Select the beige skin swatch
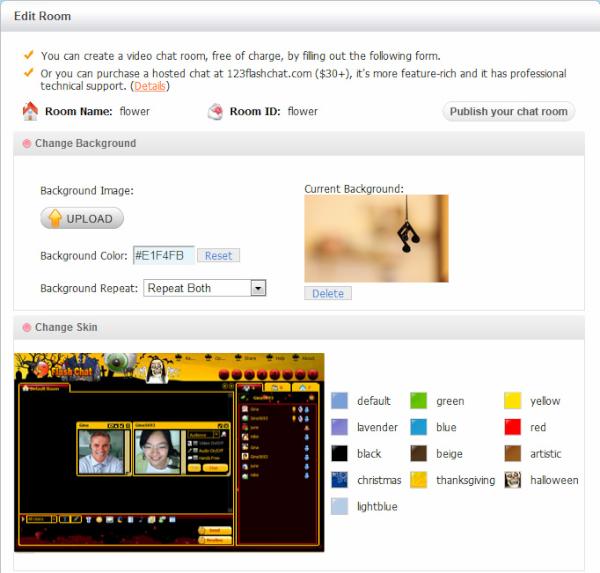 point(418,454)
